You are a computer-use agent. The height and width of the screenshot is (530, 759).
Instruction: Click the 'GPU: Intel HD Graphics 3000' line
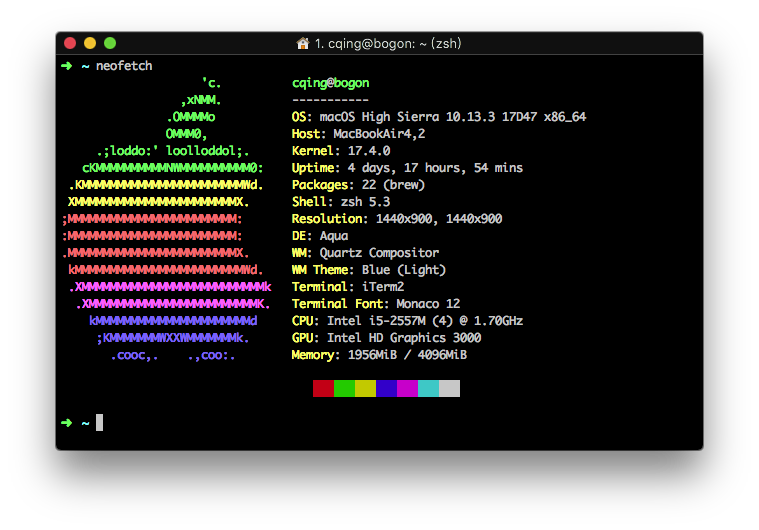tap(386, 338)
